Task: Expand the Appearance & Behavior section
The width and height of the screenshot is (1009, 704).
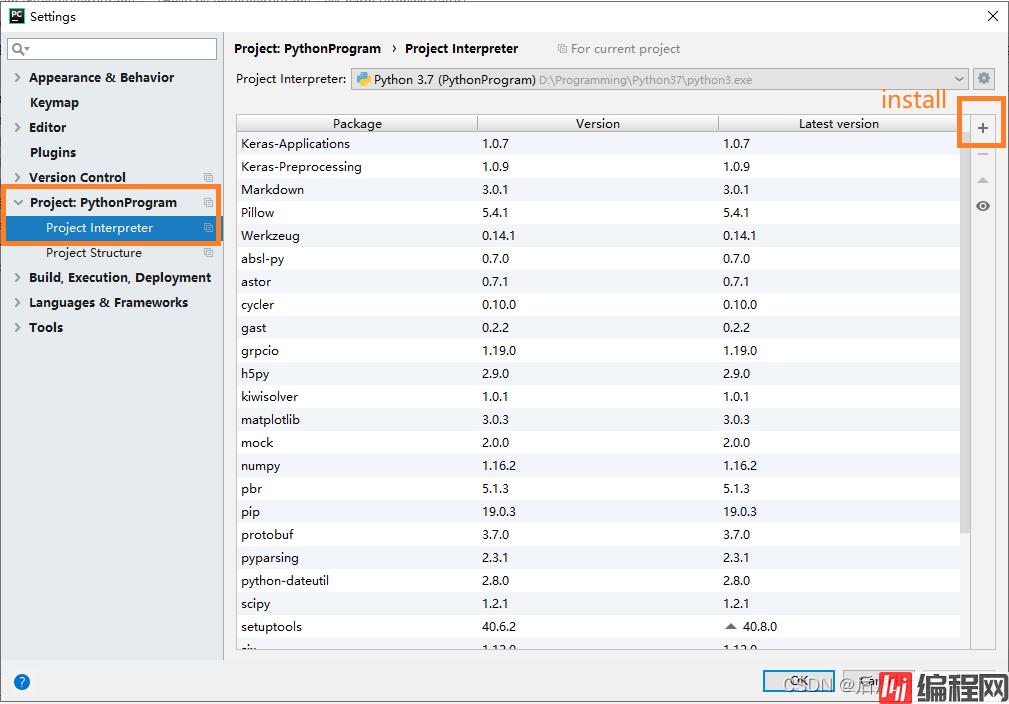Action: 18,77
